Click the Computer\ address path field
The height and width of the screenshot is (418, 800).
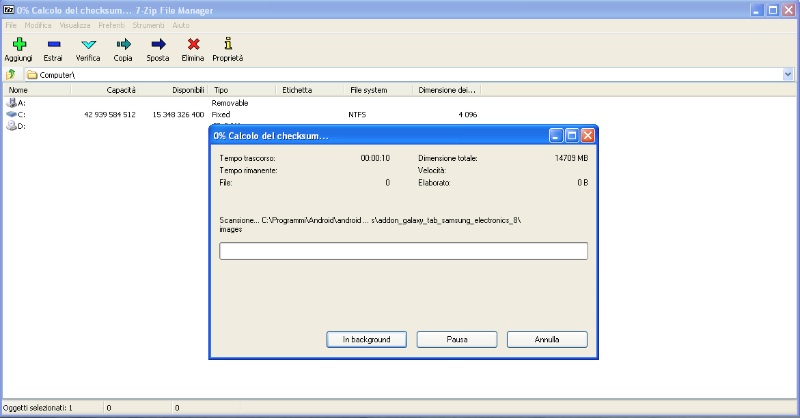point(400,75)
